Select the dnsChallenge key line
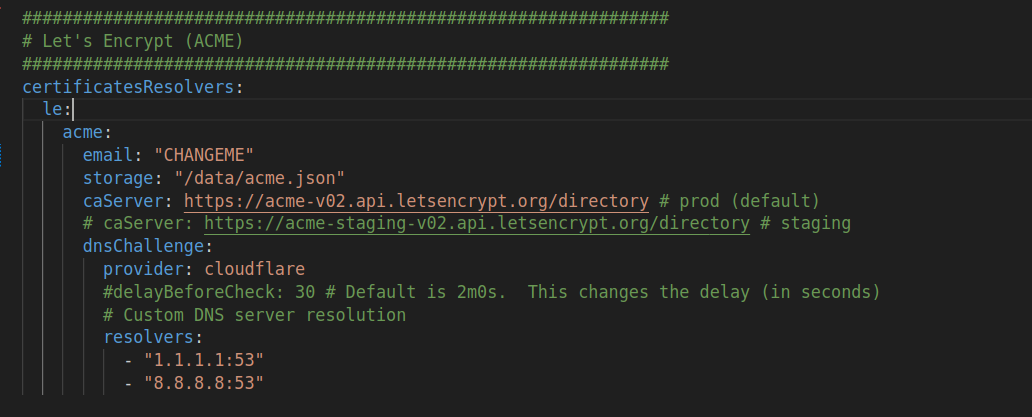1032x417 pixels. tap(147, 247)
